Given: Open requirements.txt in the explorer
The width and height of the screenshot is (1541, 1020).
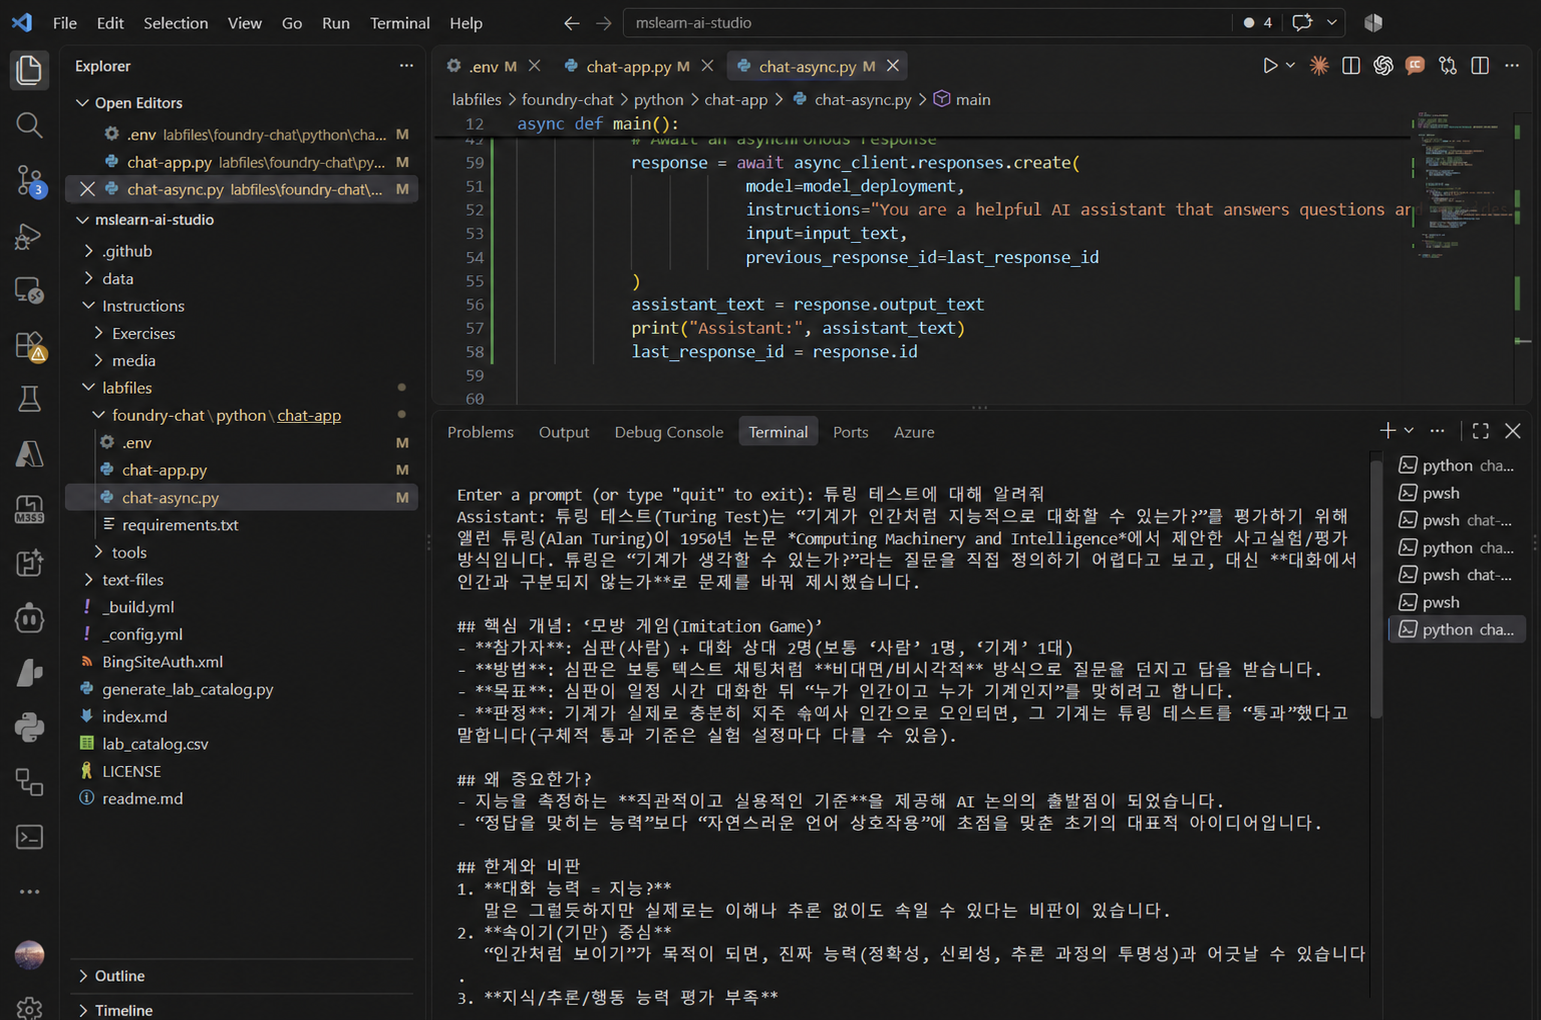Looking at the screenshot, I should [180, 525].
